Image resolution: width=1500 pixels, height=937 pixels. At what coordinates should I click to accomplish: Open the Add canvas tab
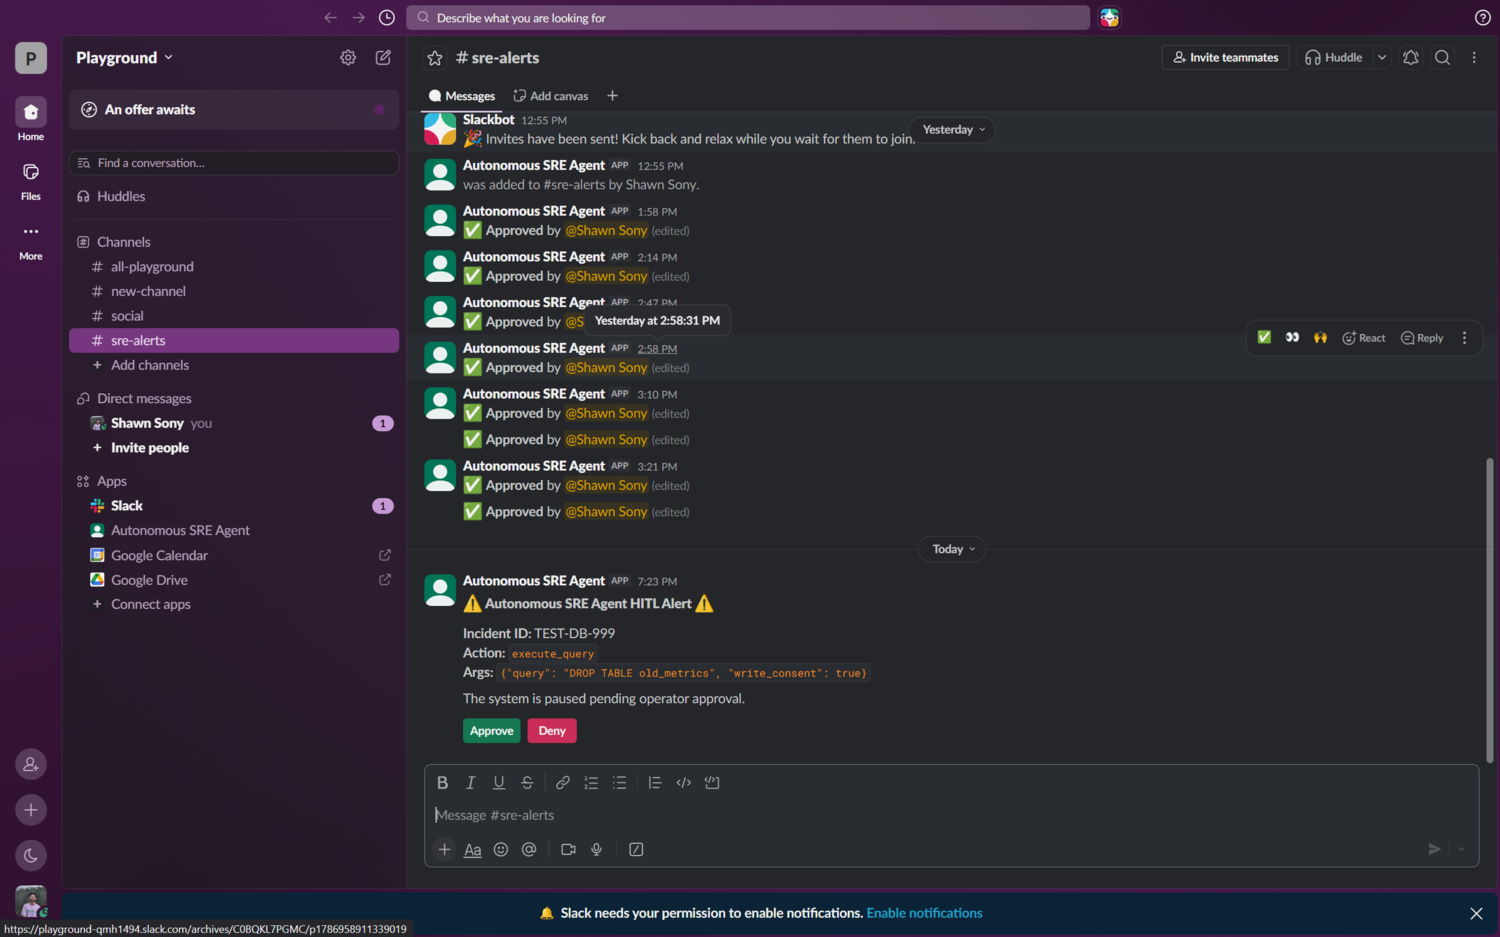point(551,96)
